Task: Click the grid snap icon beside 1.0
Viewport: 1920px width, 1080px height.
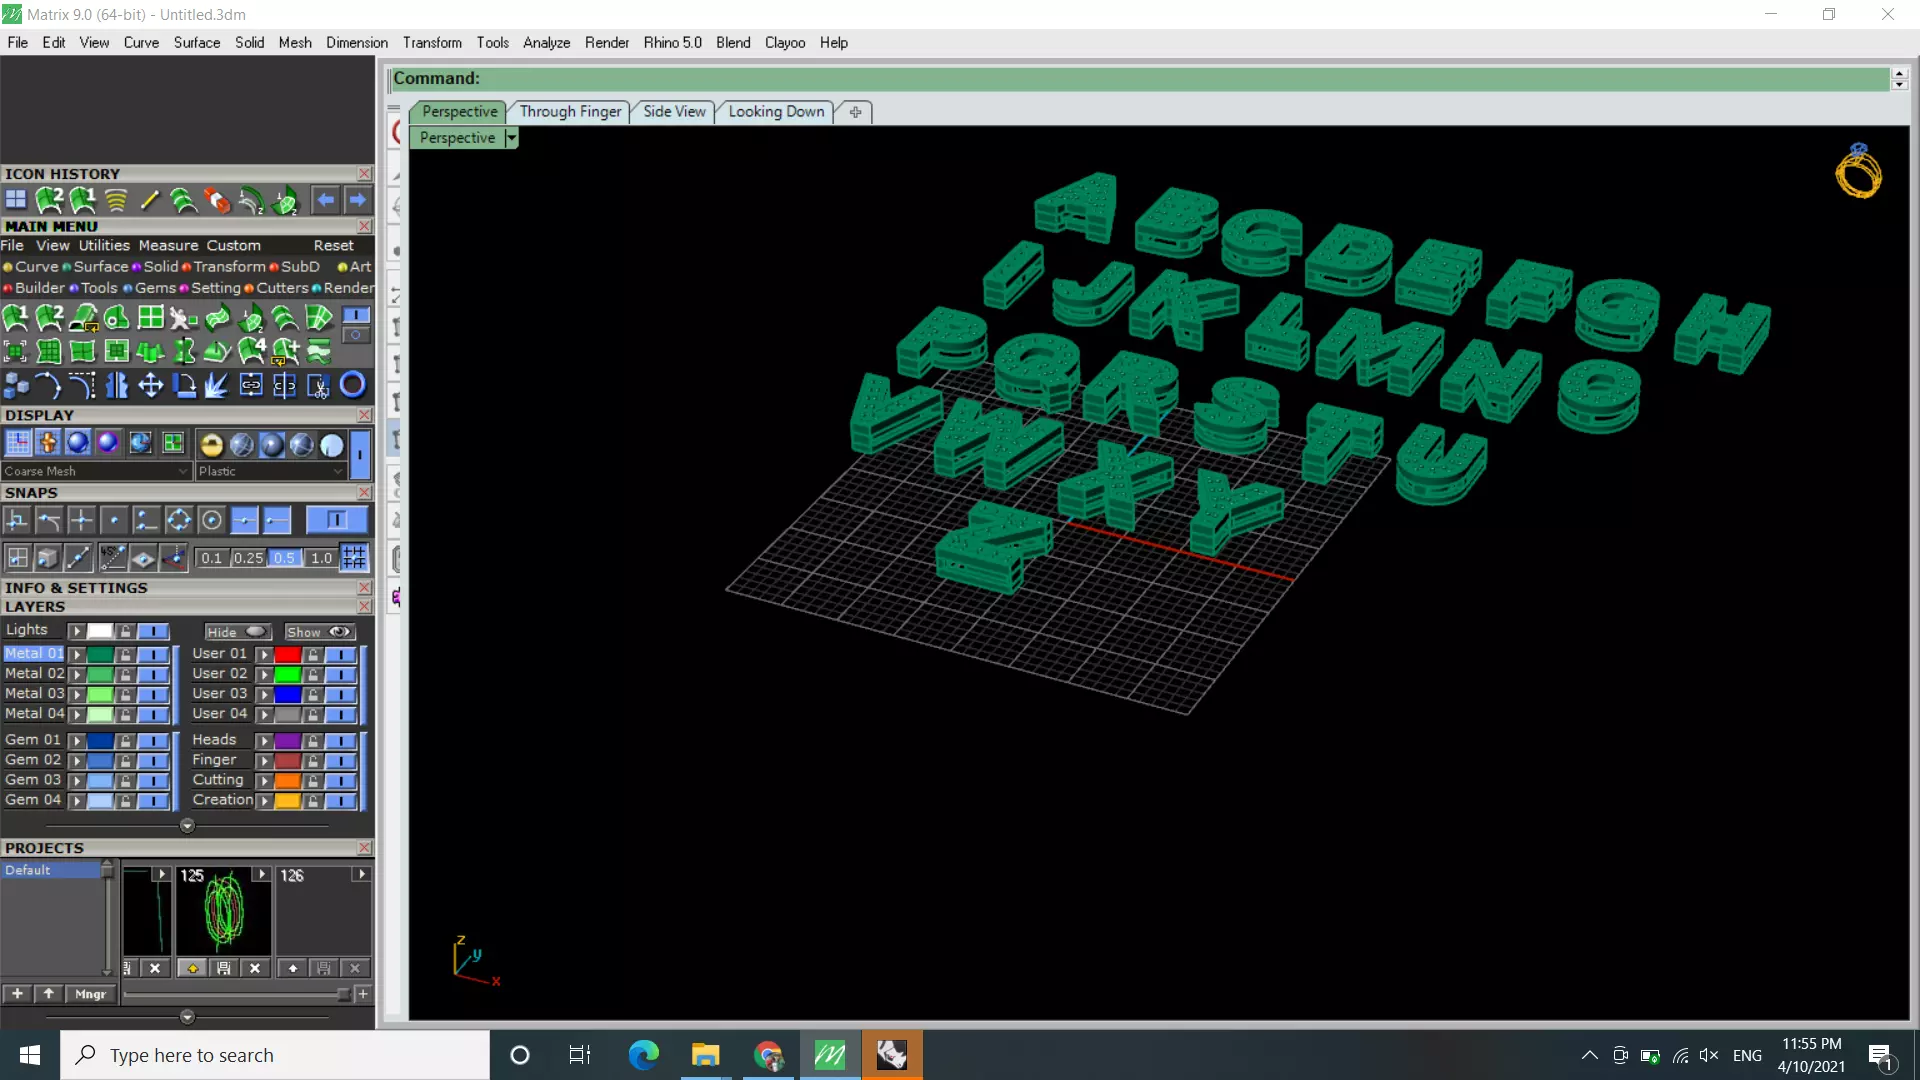Action: (354, 558)
